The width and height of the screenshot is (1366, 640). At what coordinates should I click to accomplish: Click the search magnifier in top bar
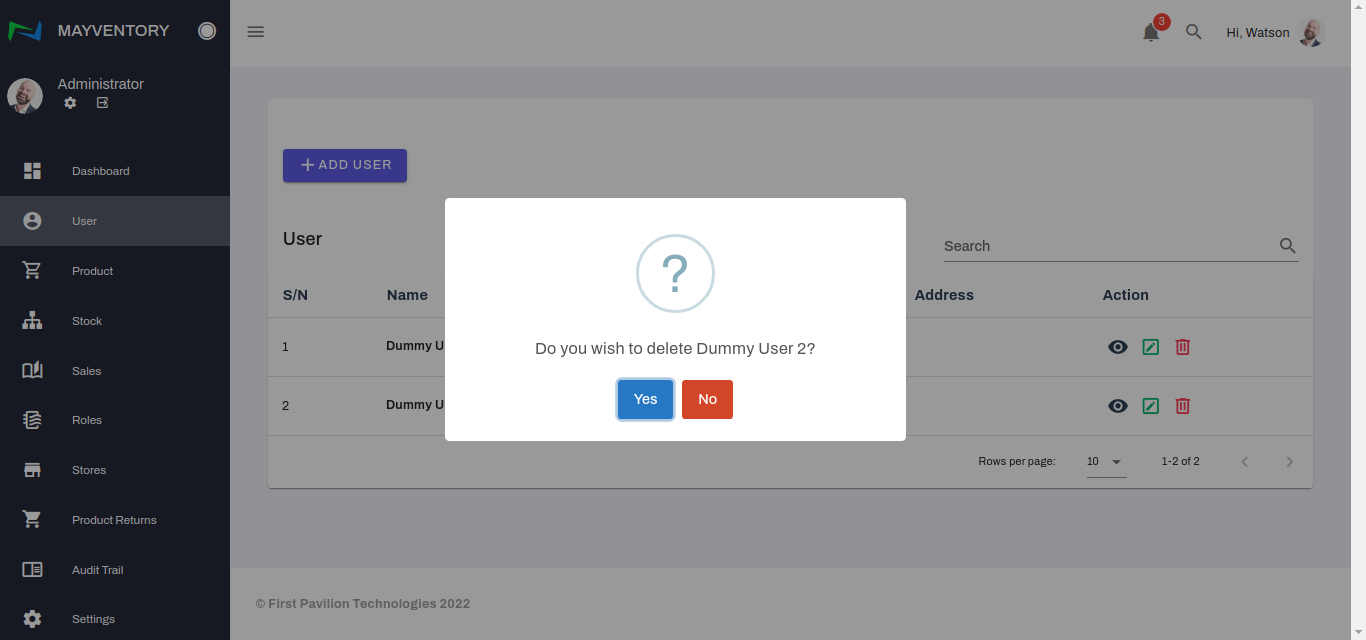coord(1193,32)
